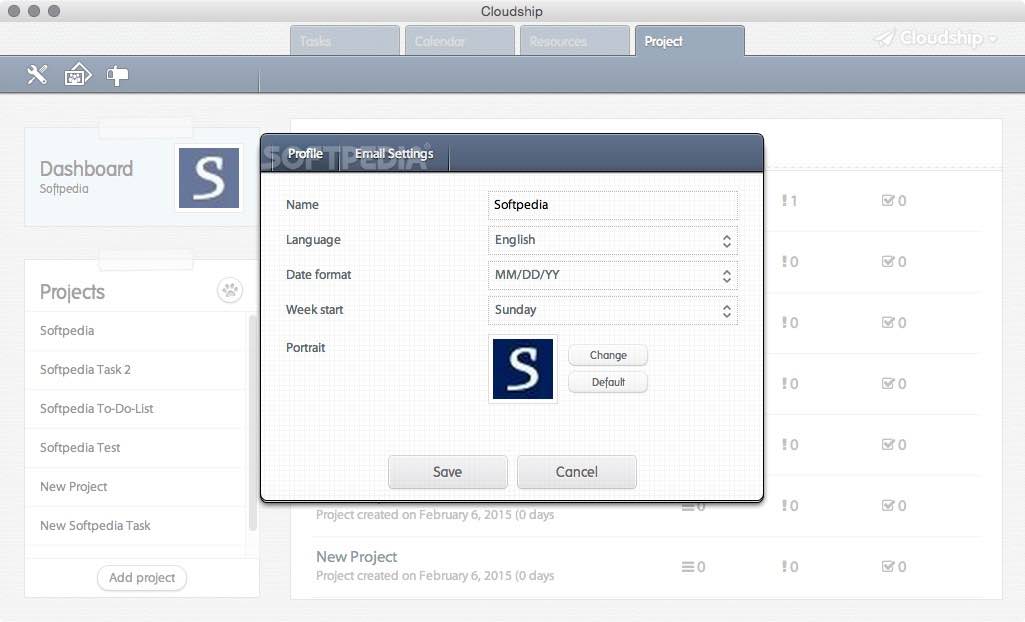The height and width of the screenshot is (622, 1025).
Task: Open the Date format dropdown MM/DD/YY
Action: tap(613, 275)
